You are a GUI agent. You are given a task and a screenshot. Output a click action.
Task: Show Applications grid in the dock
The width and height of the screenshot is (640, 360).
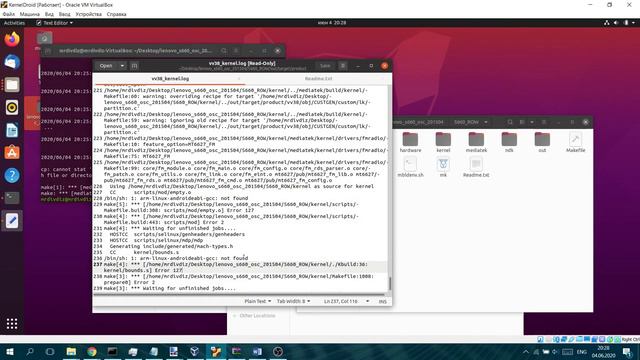pos(12,324)
